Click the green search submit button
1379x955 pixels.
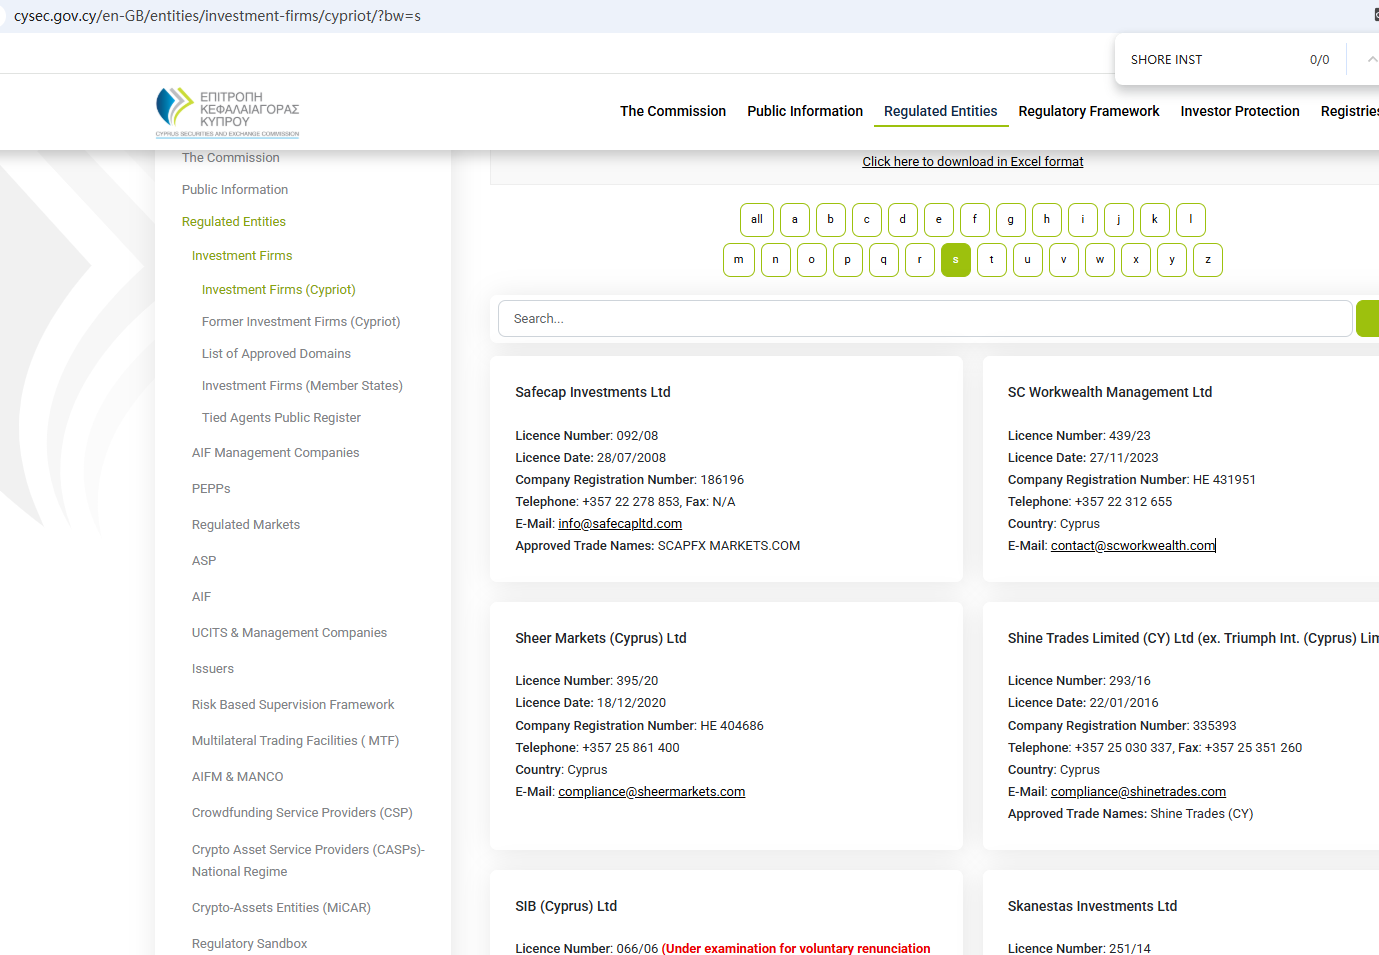pos(1368,319)
